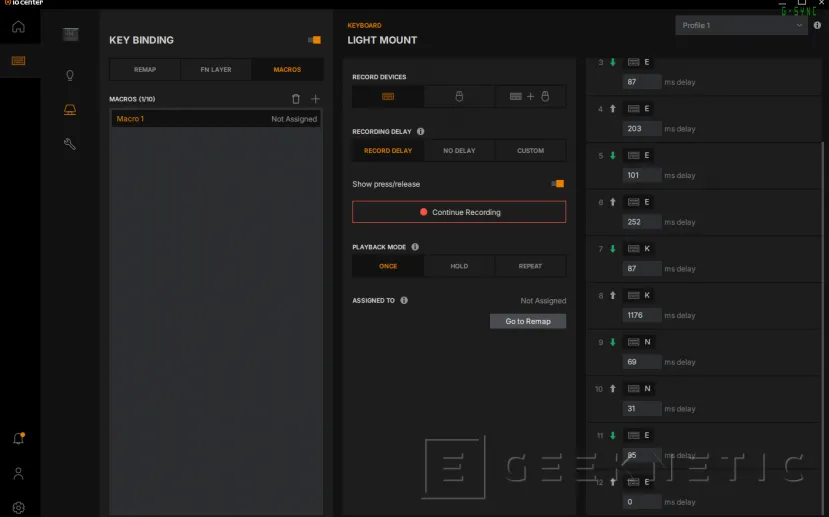Screen dimensions: 829x517
Task: Open the user account icon
Action: pyautogui.click(x=18, y=473)
